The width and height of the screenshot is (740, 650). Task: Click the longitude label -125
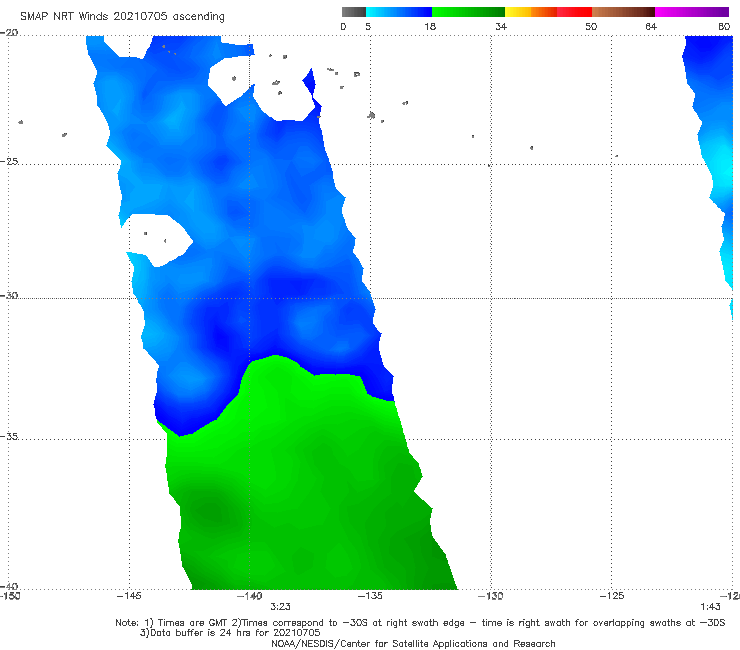612,596
